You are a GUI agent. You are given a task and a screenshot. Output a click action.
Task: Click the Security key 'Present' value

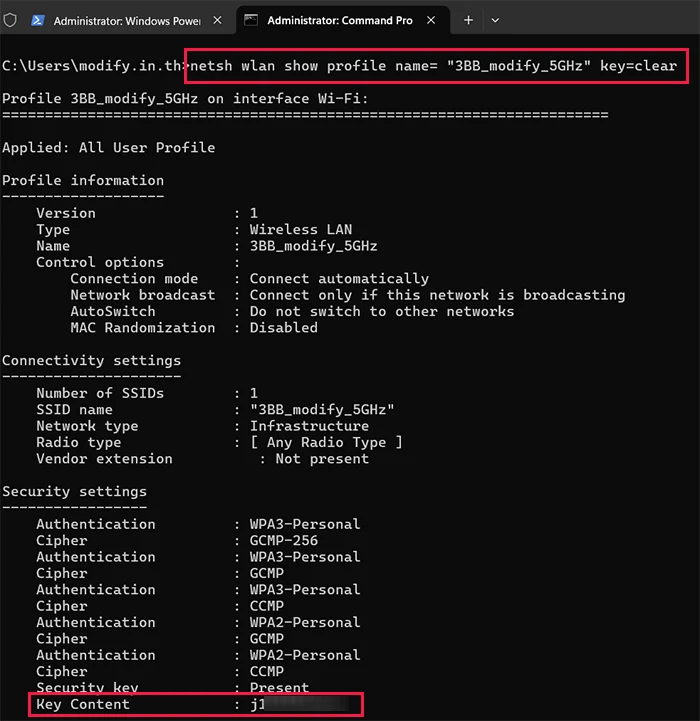(x=279, y=688)
